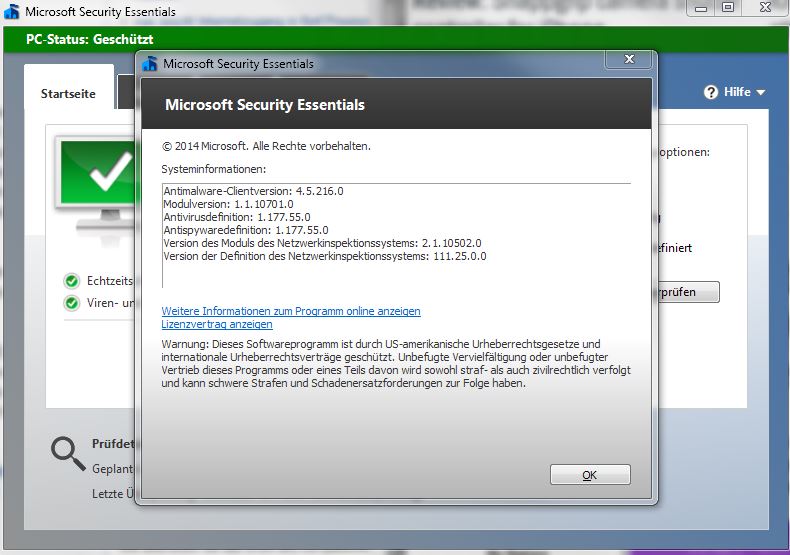Select the 'Antimalware-Clientversion: 4.5.216.0' line
The height and width of the screenshot is (555, 790).
253,191
